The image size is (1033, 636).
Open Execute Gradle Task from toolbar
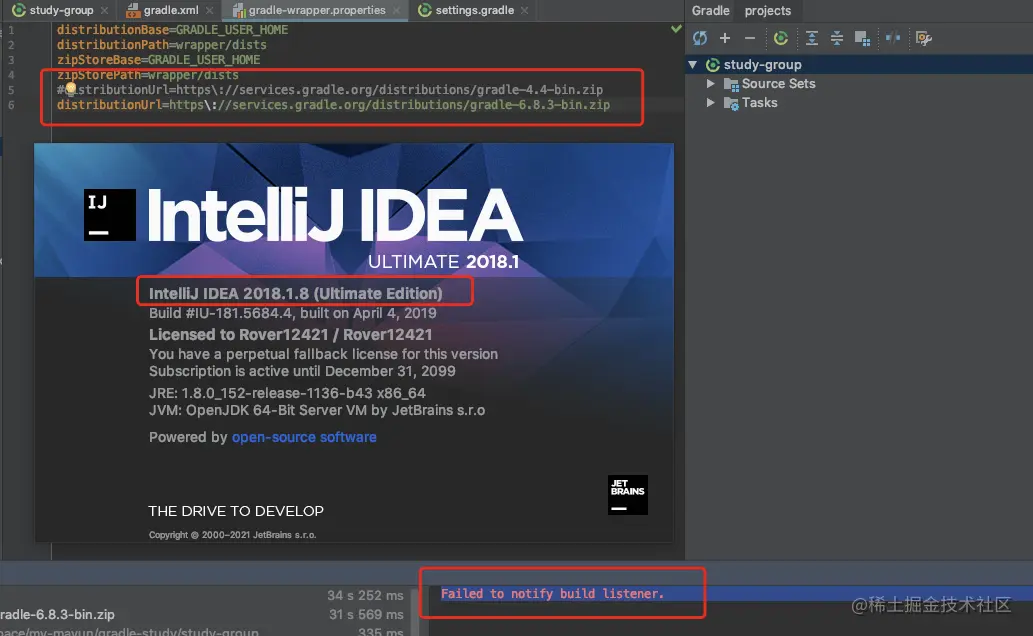click(781, 38)
